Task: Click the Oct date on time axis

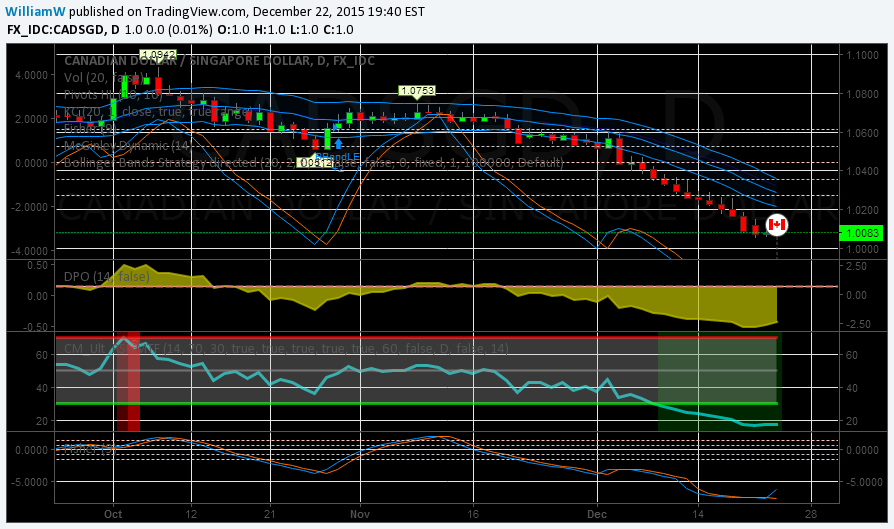Action: click(113, 514)
